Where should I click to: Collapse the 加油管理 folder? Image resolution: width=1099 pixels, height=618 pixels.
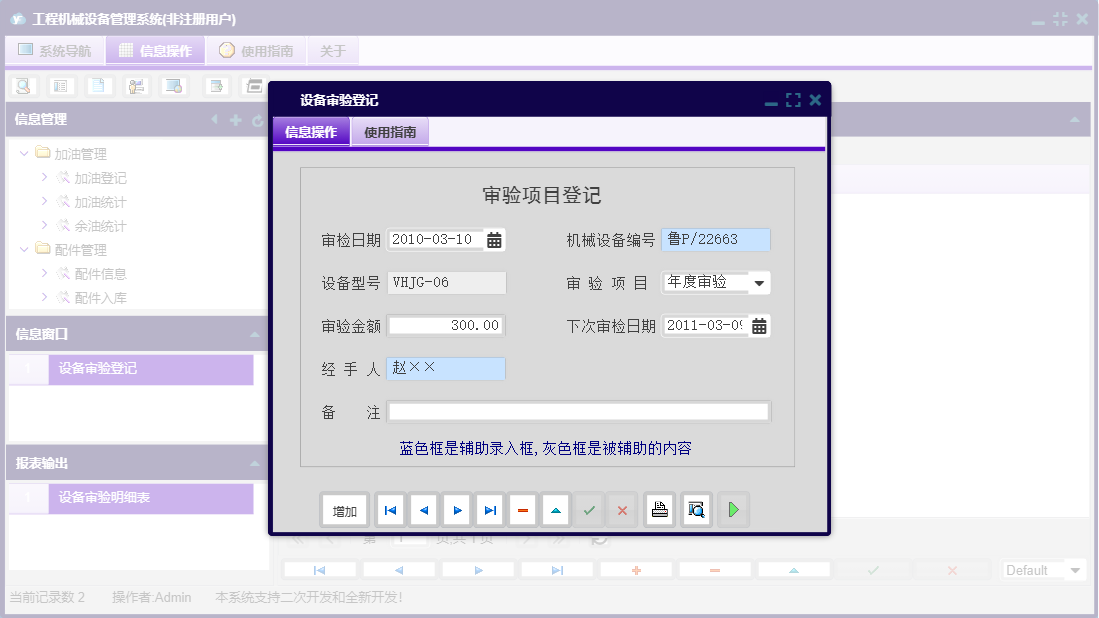22,153
